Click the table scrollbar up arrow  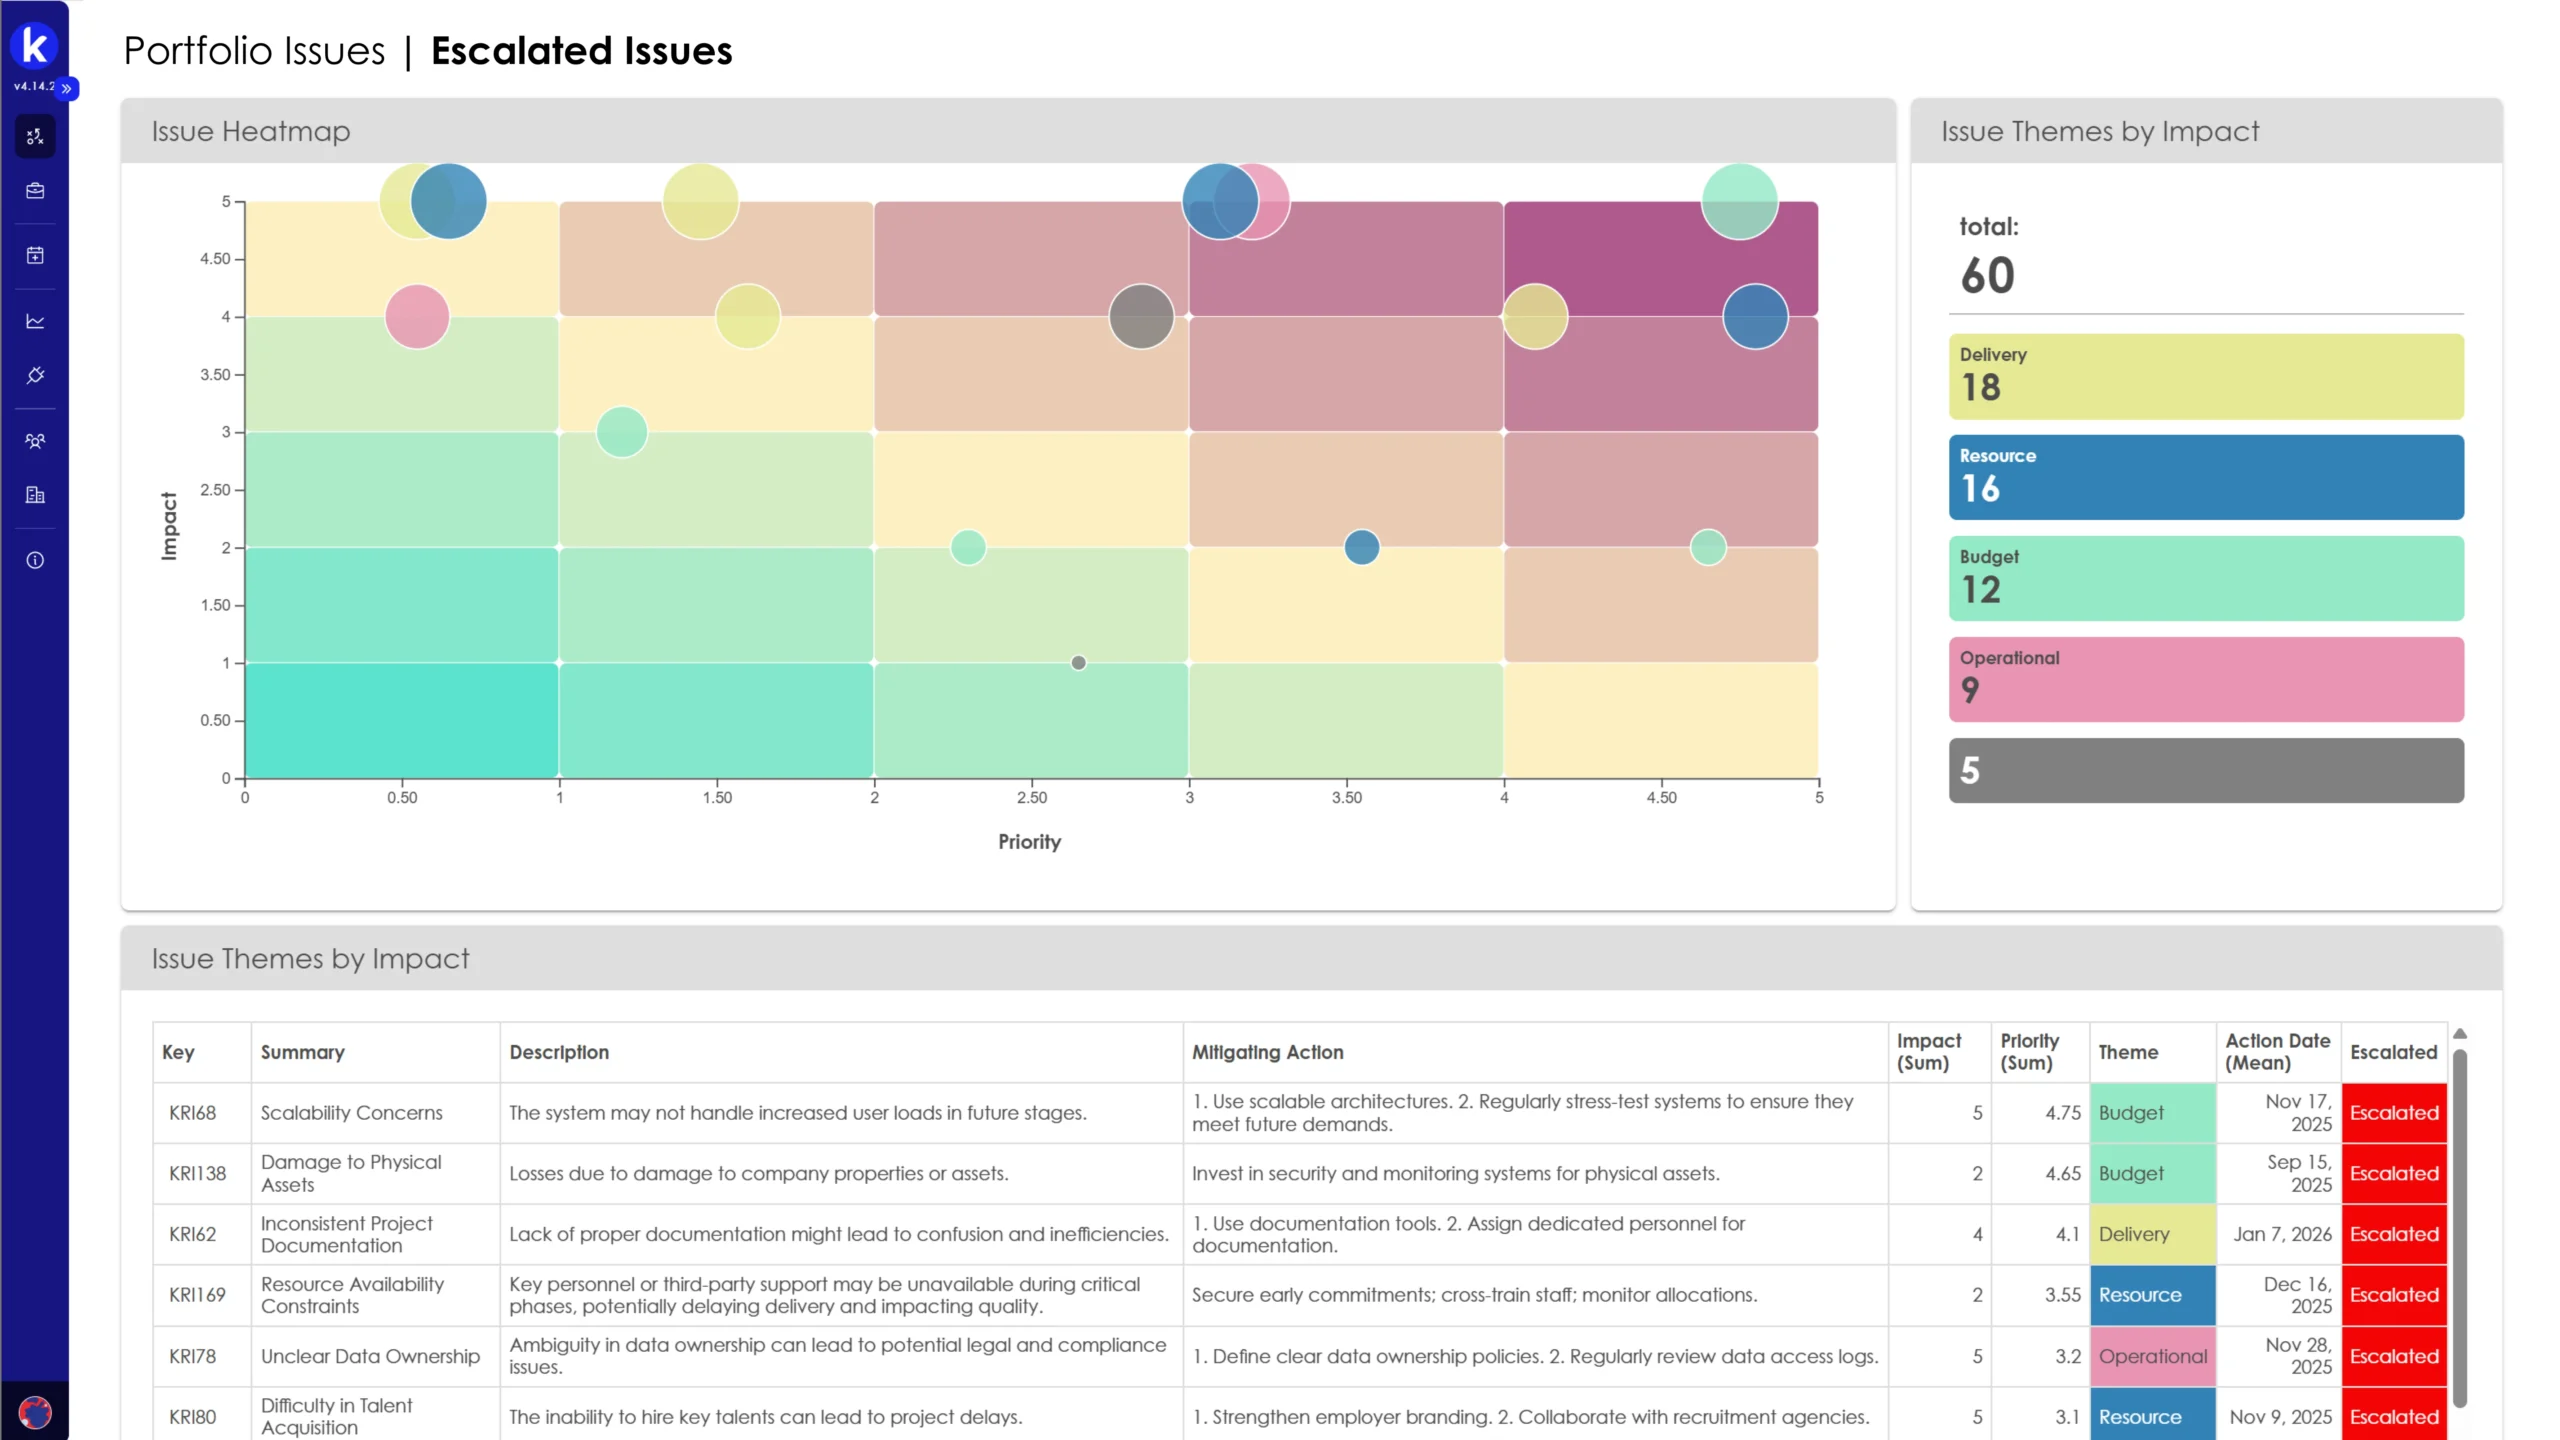(2460, 1034)
